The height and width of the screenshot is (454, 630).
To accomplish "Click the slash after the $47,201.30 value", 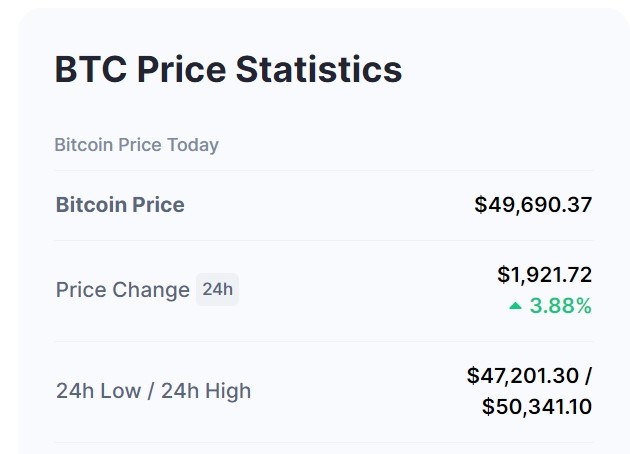I will (x=588, y=376).
